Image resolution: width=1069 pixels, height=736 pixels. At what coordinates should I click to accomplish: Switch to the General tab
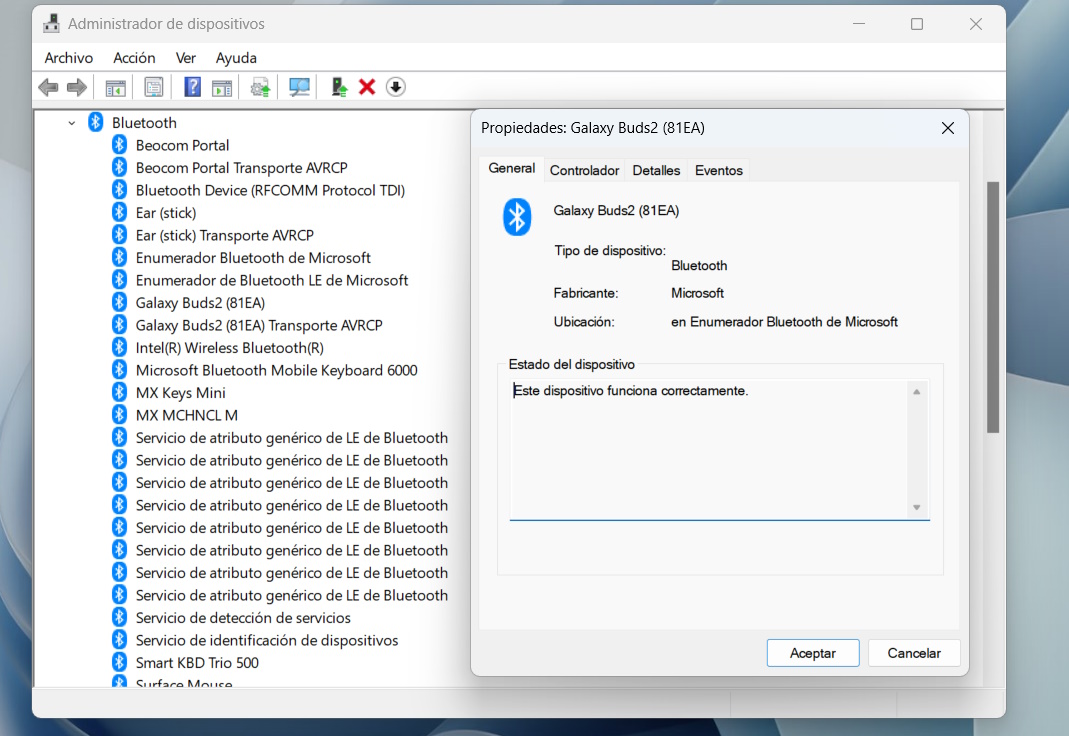(512, 168)
